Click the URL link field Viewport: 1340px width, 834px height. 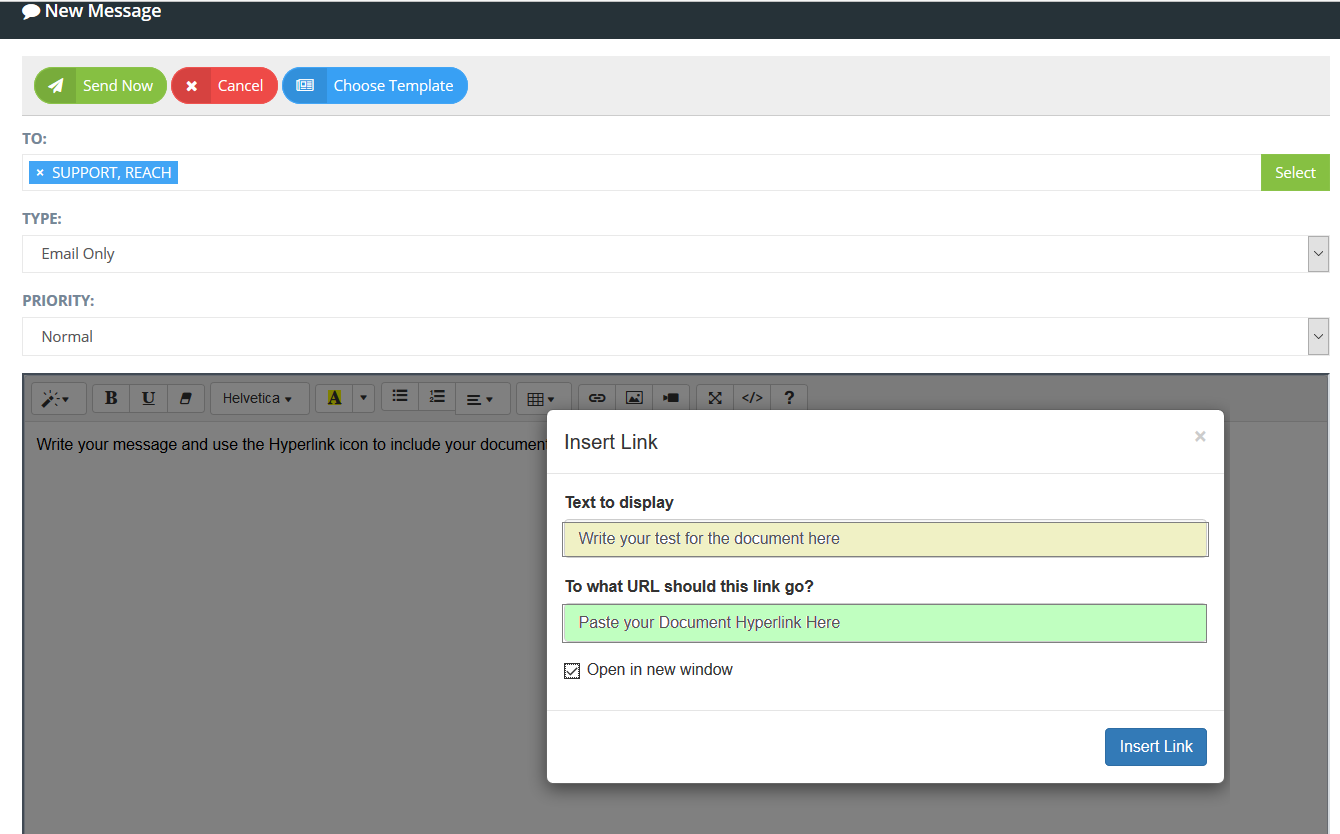885,623
